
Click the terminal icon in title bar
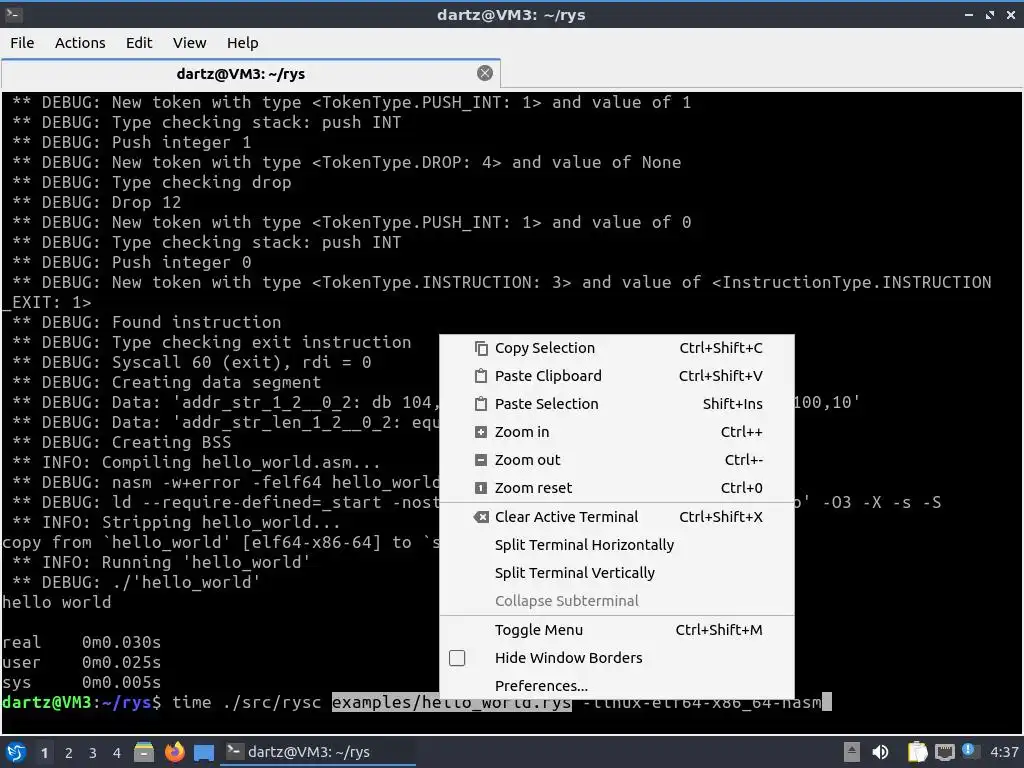[x=14, y=14]
